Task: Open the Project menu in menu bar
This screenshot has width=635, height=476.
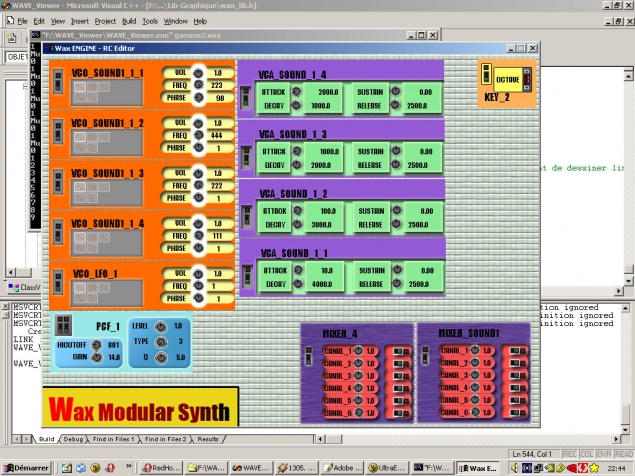Action: 105,20
